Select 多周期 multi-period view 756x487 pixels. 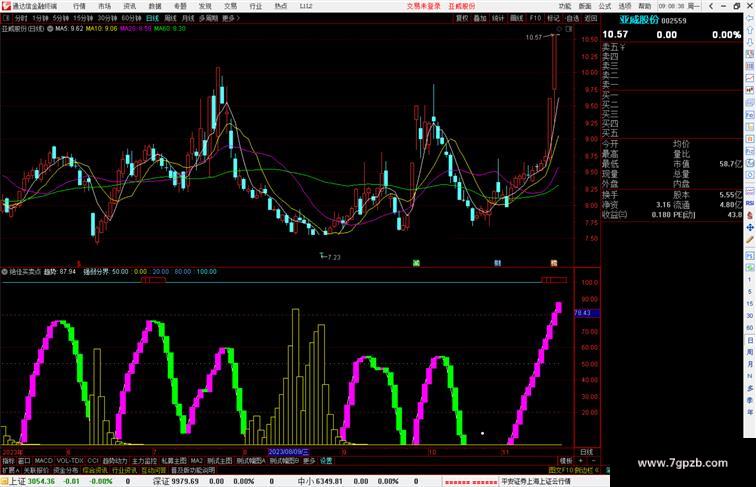click(208, 18)
